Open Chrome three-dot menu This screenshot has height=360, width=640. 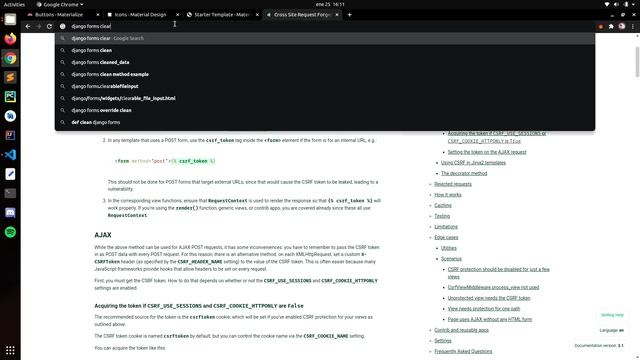pos(633,26)
